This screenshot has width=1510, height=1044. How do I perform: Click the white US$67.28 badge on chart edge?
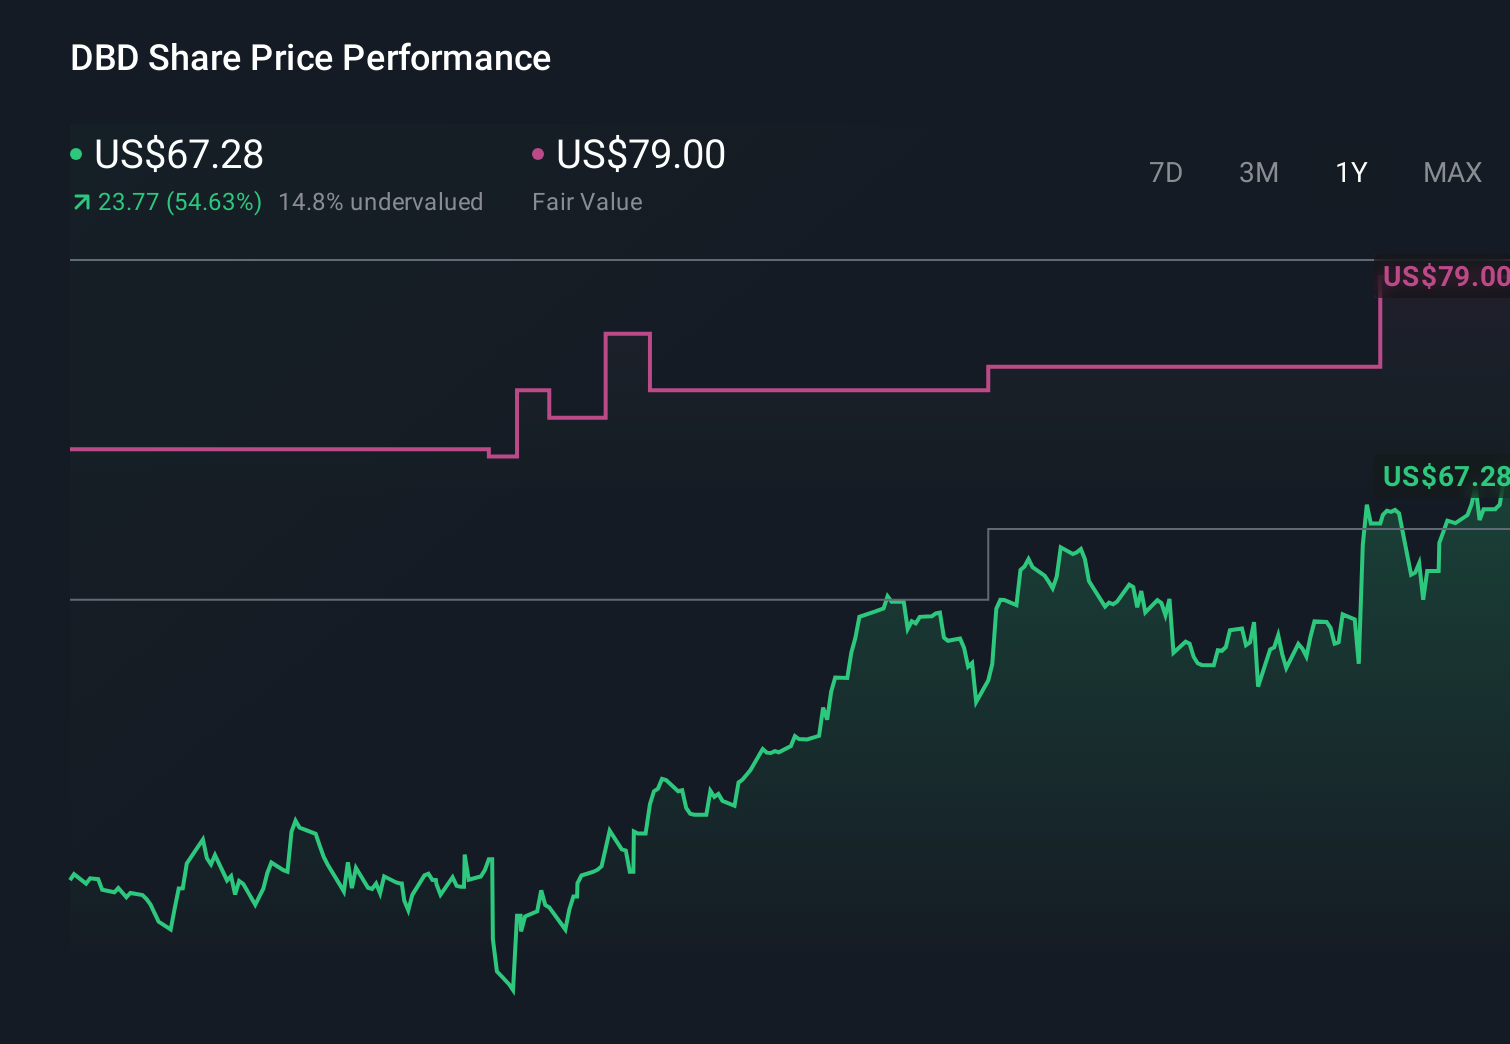pos(1445,477)
